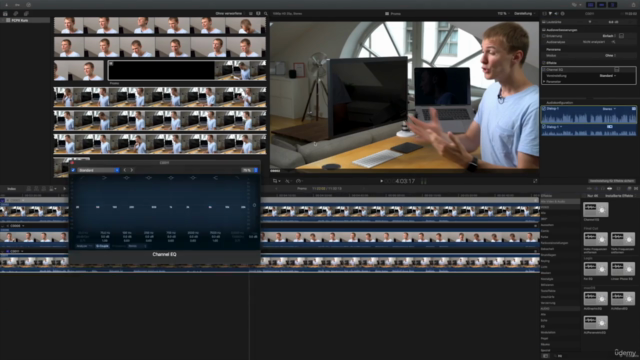Screen dimensions: 640x360
Task: Open Voreinstellung Standard dropdown in inspector
Action: click(x=608, y=76)
